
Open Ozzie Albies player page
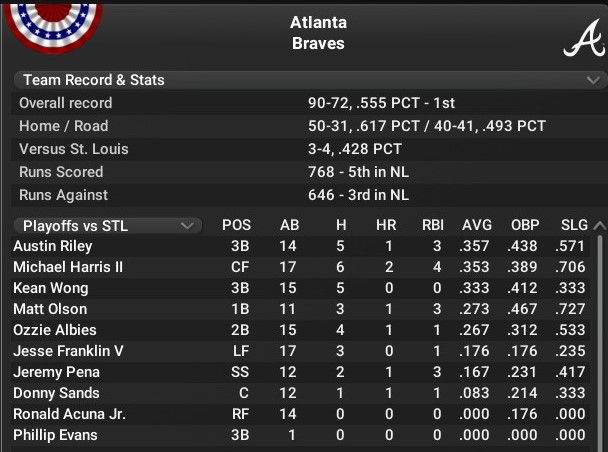55,330
